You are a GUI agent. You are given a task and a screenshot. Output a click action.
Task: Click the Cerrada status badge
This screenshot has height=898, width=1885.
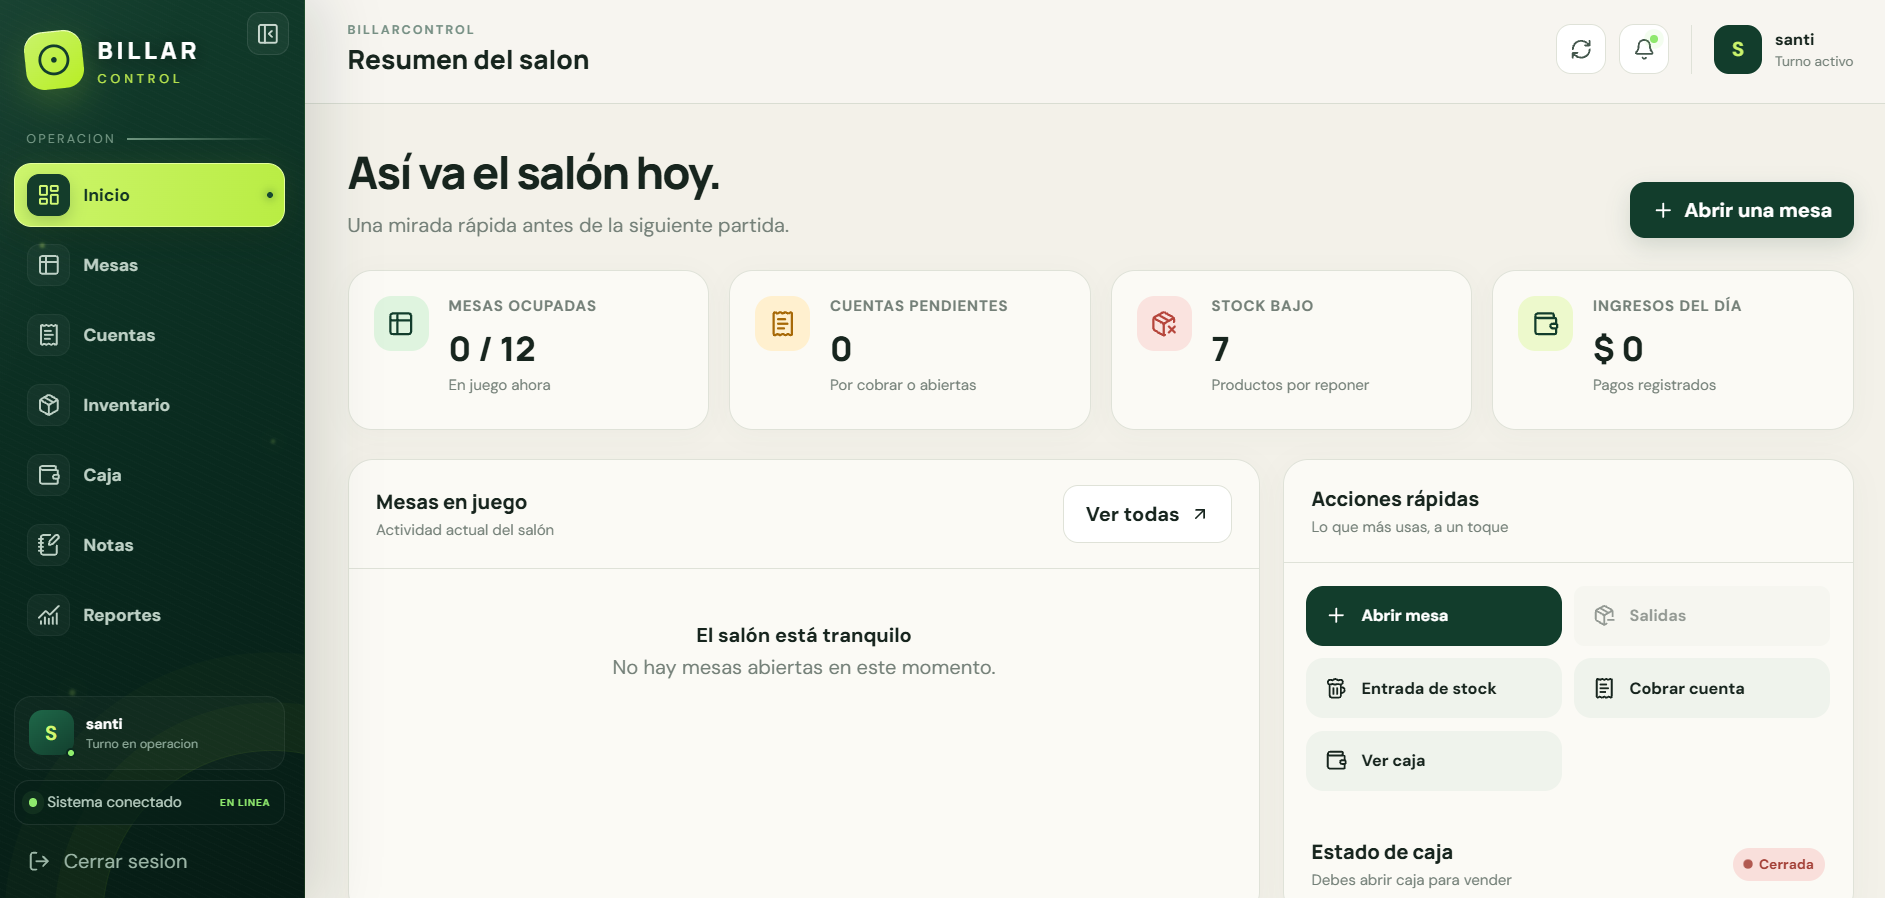(1778, 864)
